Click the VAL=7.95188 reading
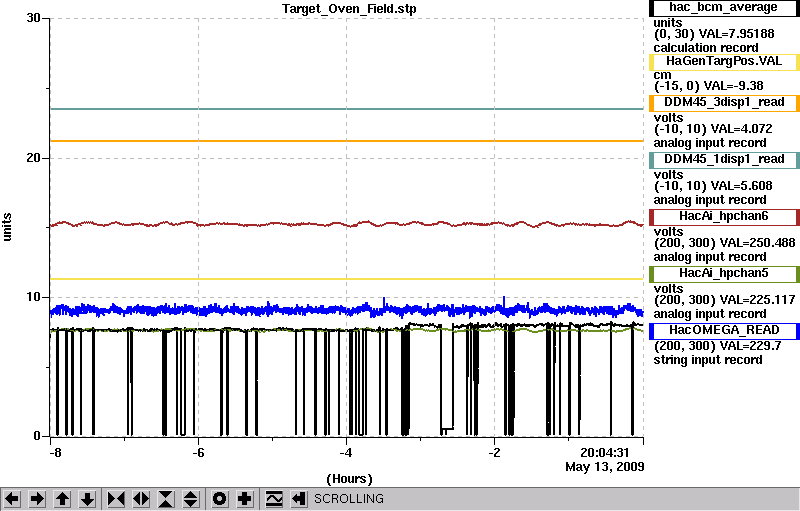Viewport: 800px width, 511px height. point(736,34)
